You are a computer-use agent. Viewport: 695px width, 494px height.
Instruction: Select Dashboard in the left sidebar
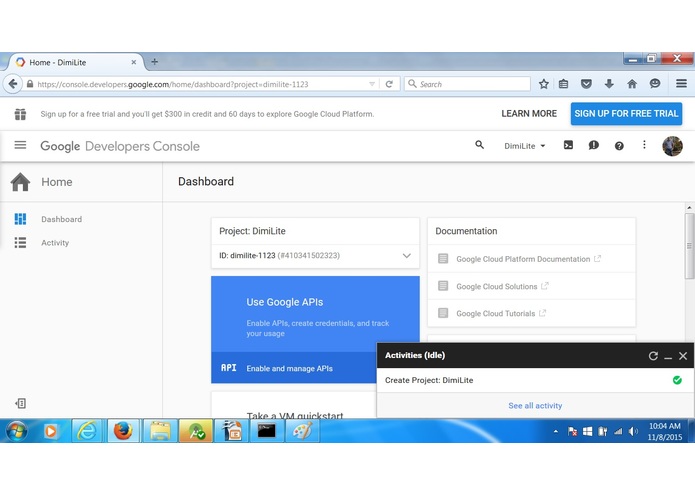click(62, 219)
